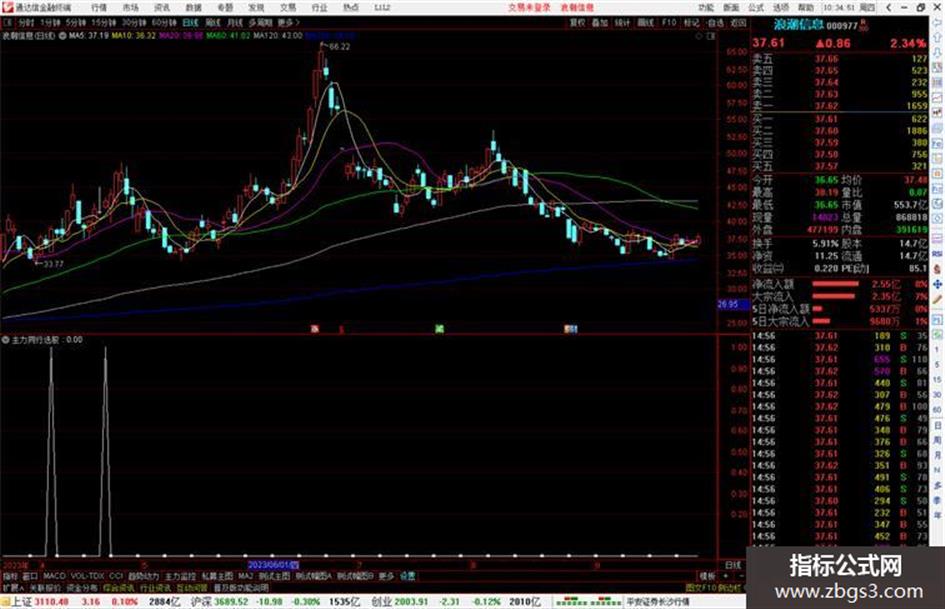Open the 模板 template selector
945x609 pixels.
click(x=706, y=576)
